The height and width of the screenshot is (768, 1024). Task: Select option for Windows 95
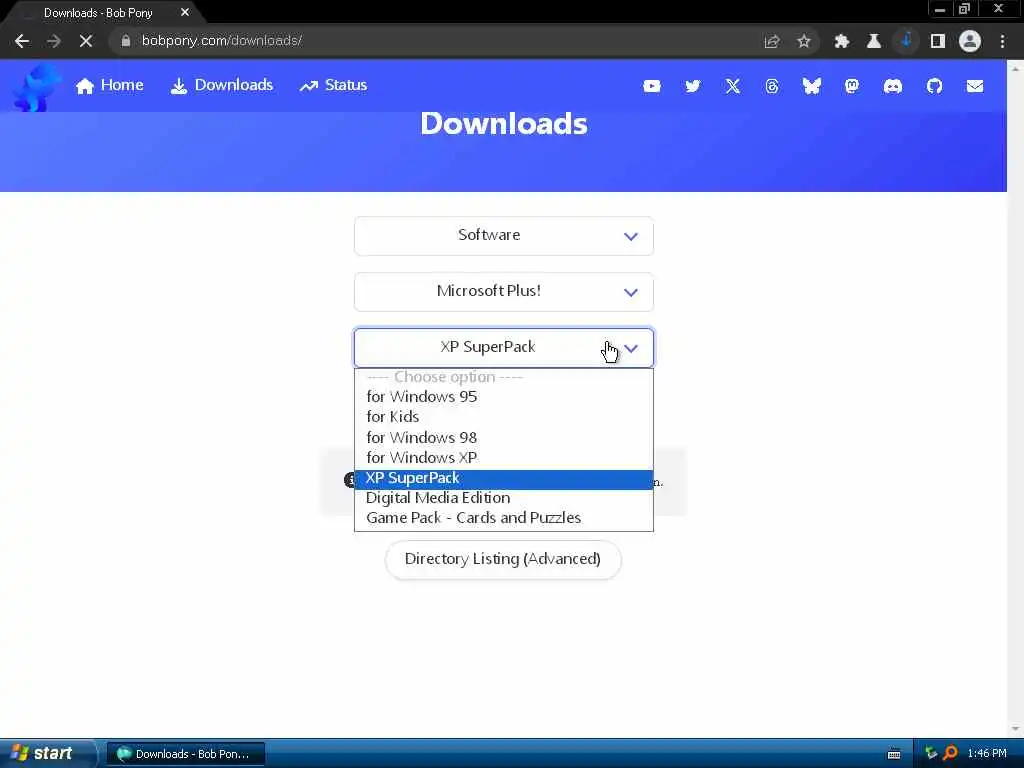pyautogui.click(x=504, y=397)
